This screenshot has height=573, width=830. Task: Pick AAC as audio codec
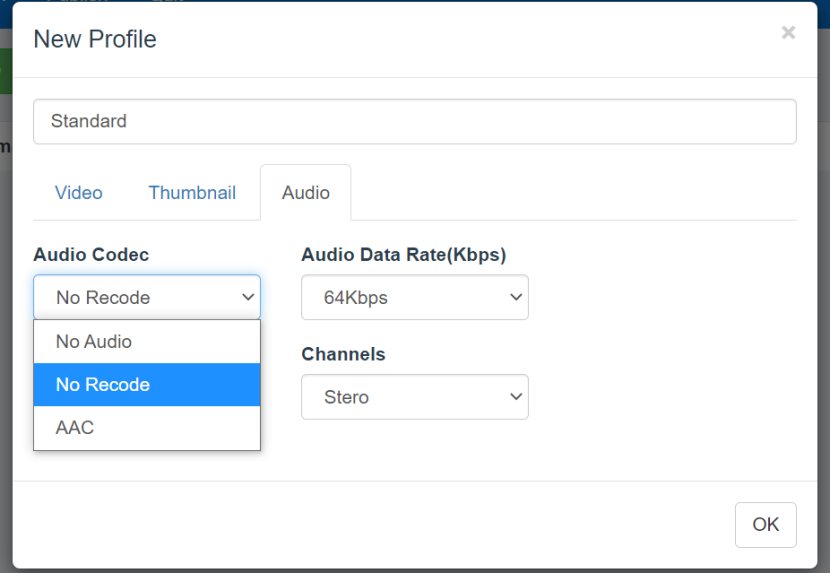pos(147,427)
